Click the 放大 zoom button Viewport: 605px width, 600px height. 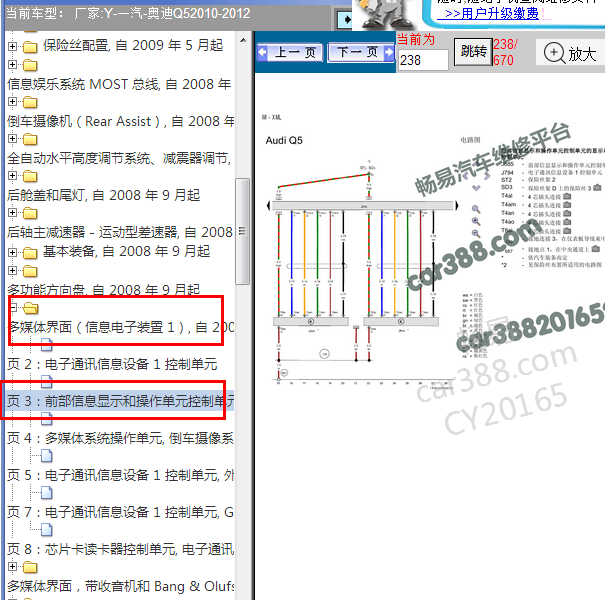click(570, 53)
